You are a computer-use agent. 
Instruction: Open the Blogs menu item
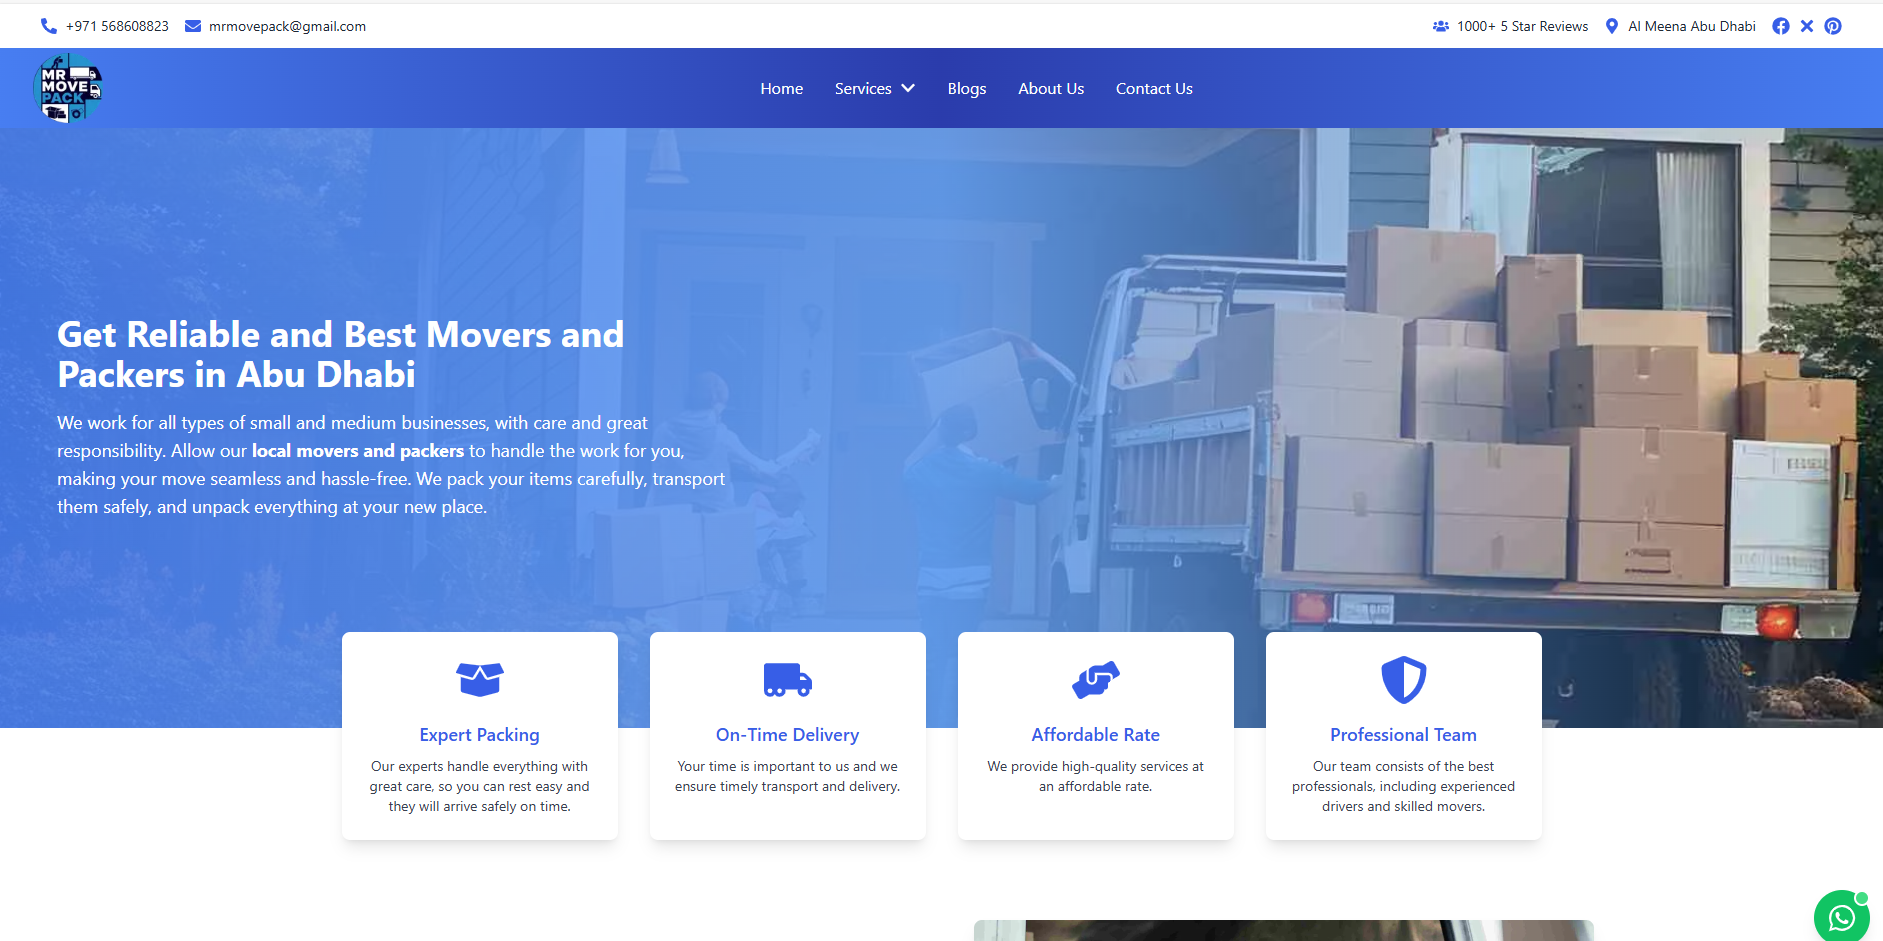[966, 89]
